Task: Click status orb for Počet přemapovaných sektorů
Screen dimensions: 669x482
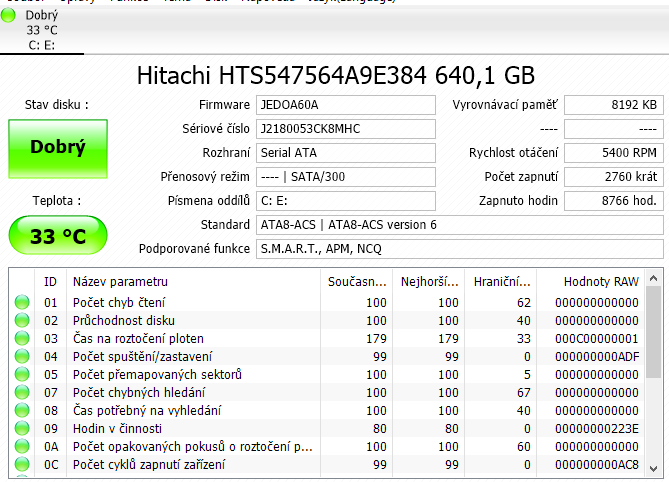Action: (22, 374)
